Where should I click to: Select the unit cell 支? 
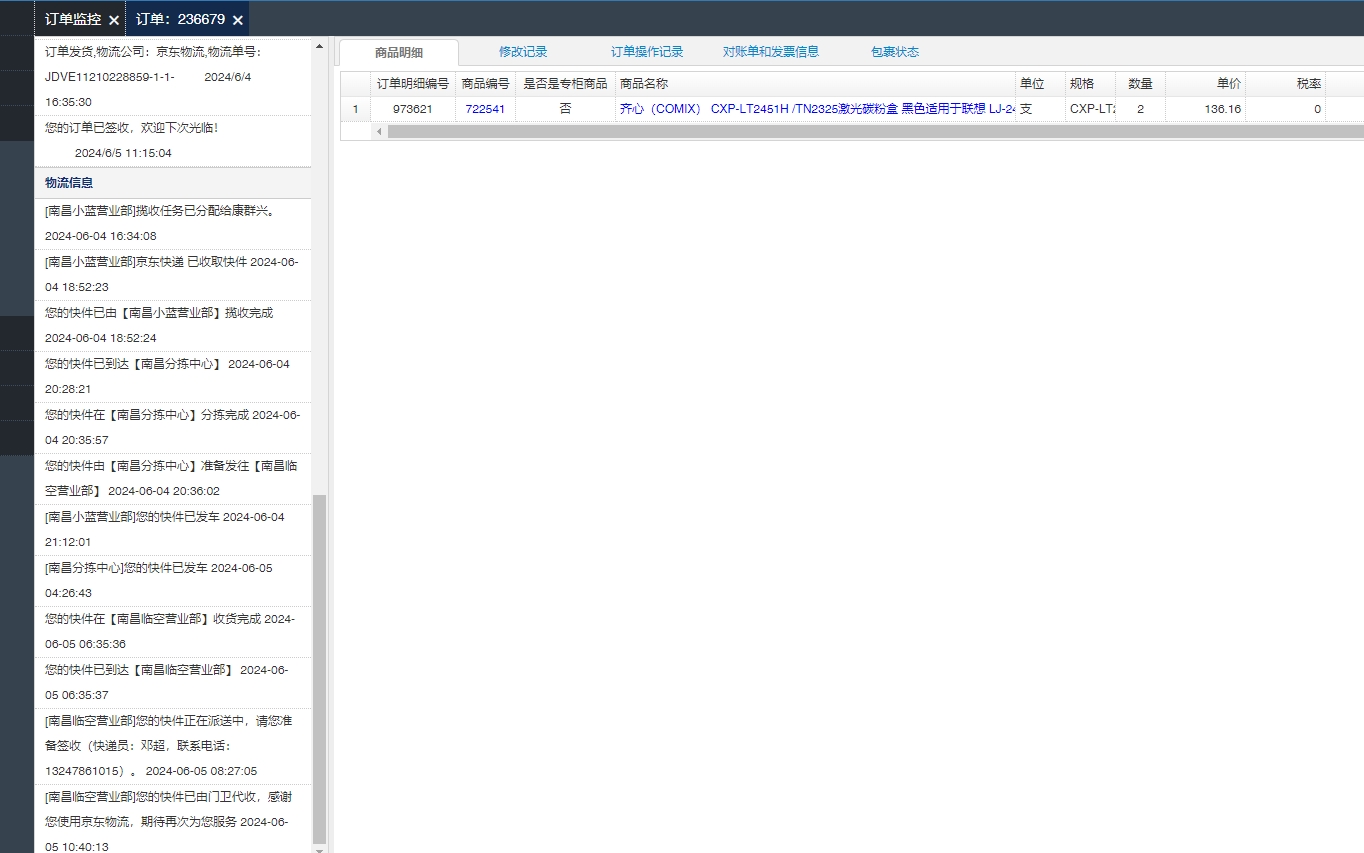1040,109
